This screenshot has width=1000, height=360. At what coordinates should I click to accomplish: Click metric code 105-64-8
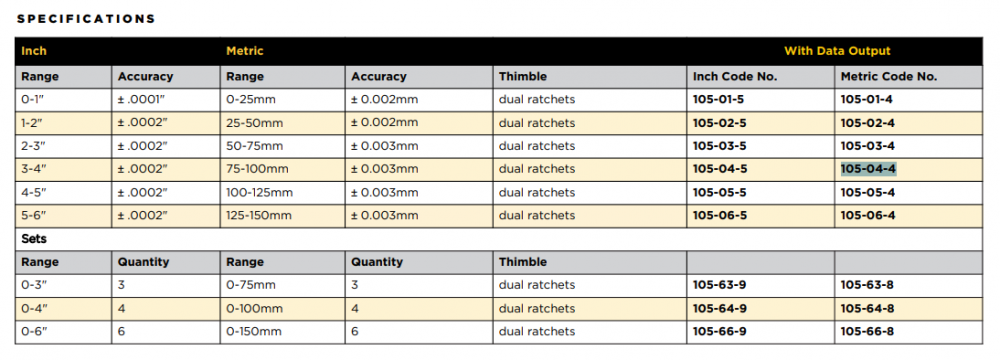[867, 308]
